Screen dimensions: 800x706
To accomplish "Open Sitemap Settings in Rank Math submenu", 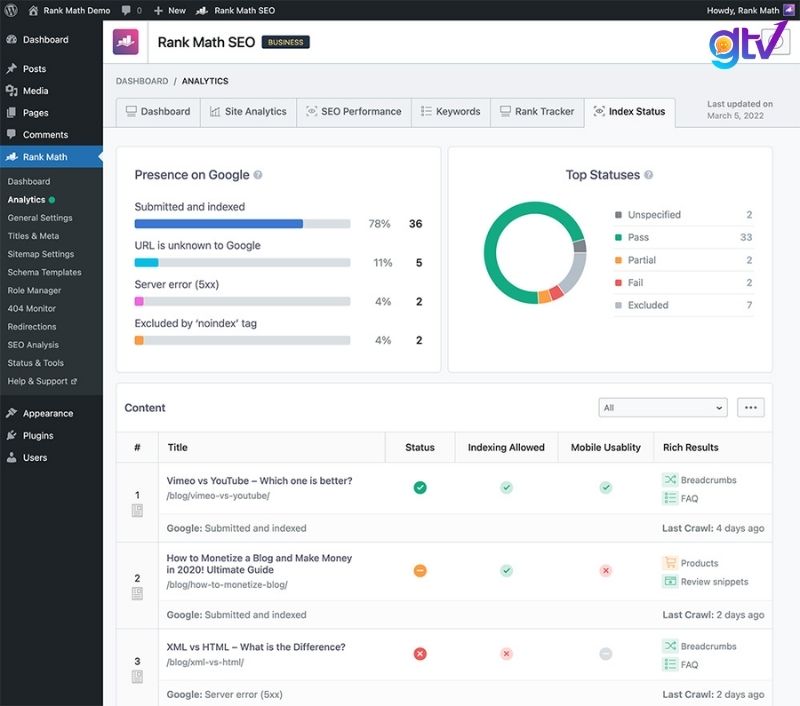I will pos(41,254).
